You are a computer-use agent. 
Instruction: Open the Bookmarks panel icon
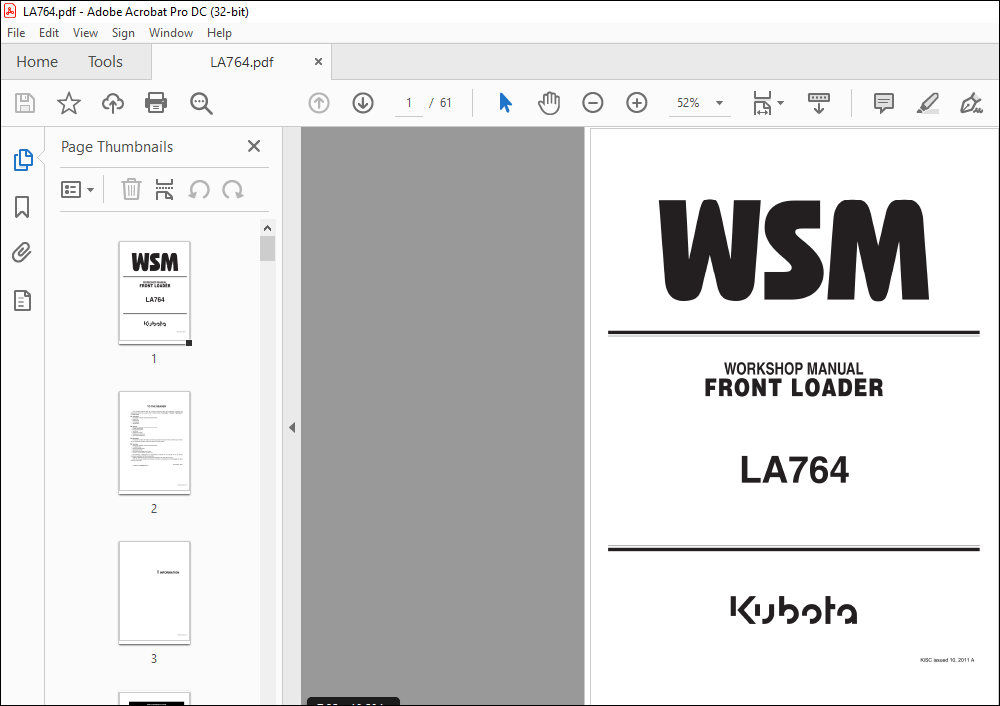tap(22, 207)
